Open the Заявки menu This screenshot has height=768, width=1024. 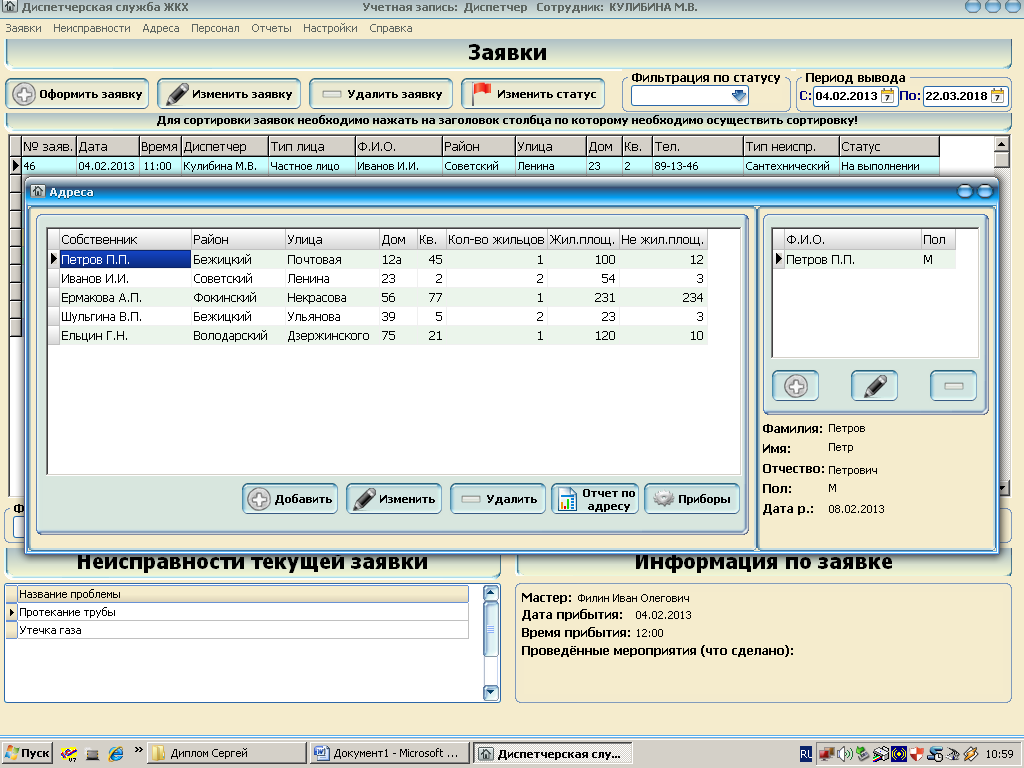point(24,28)
